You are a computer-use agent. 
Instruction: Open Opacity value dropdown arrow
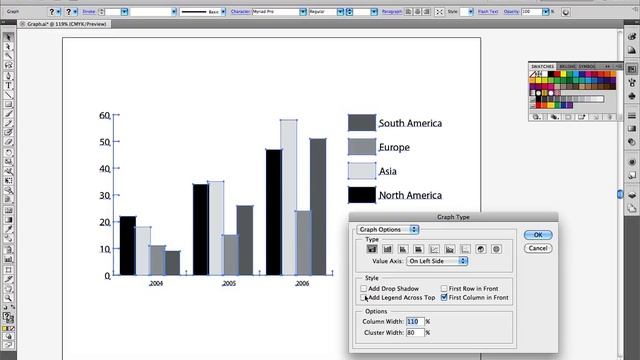(545, 12)
